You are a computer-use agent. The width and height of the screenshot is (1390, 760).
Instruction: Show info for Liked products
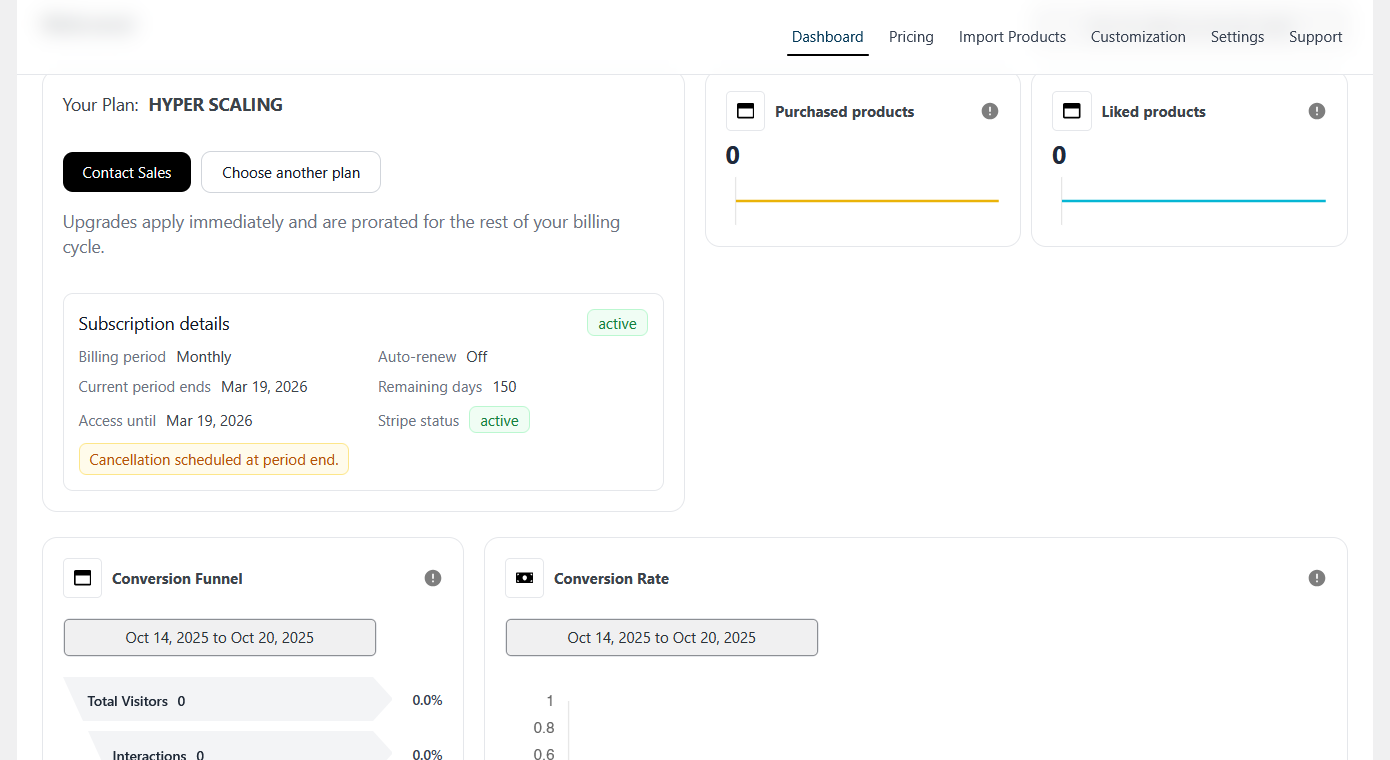pos(1317,111)
